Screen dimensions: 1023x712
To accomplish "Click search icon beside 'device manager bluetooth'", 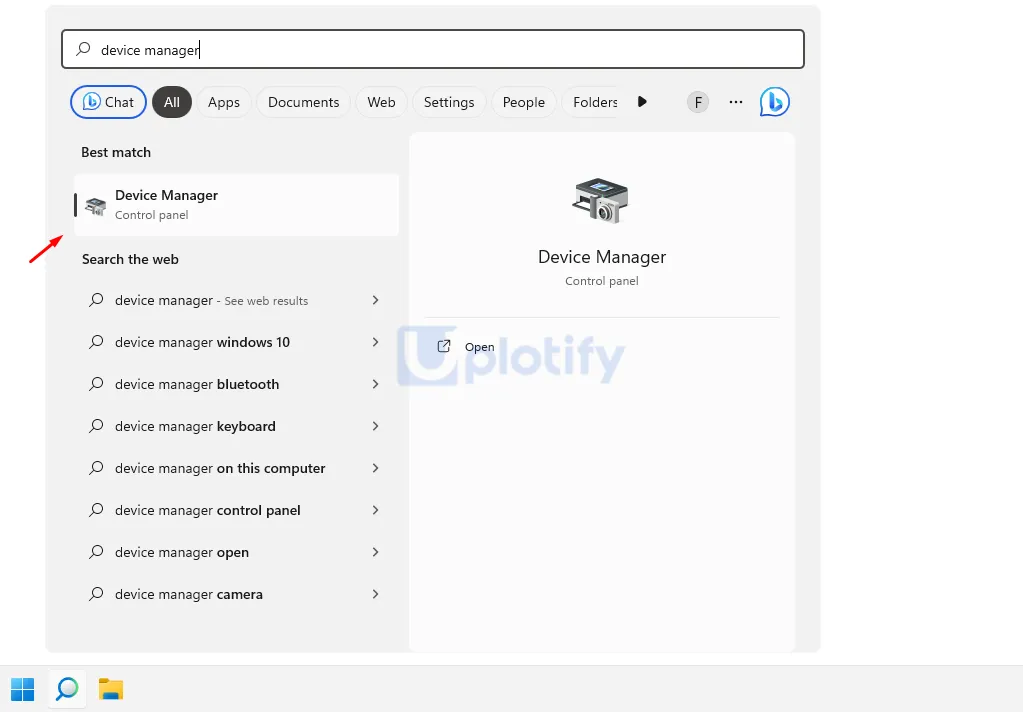I will point(96,384).
